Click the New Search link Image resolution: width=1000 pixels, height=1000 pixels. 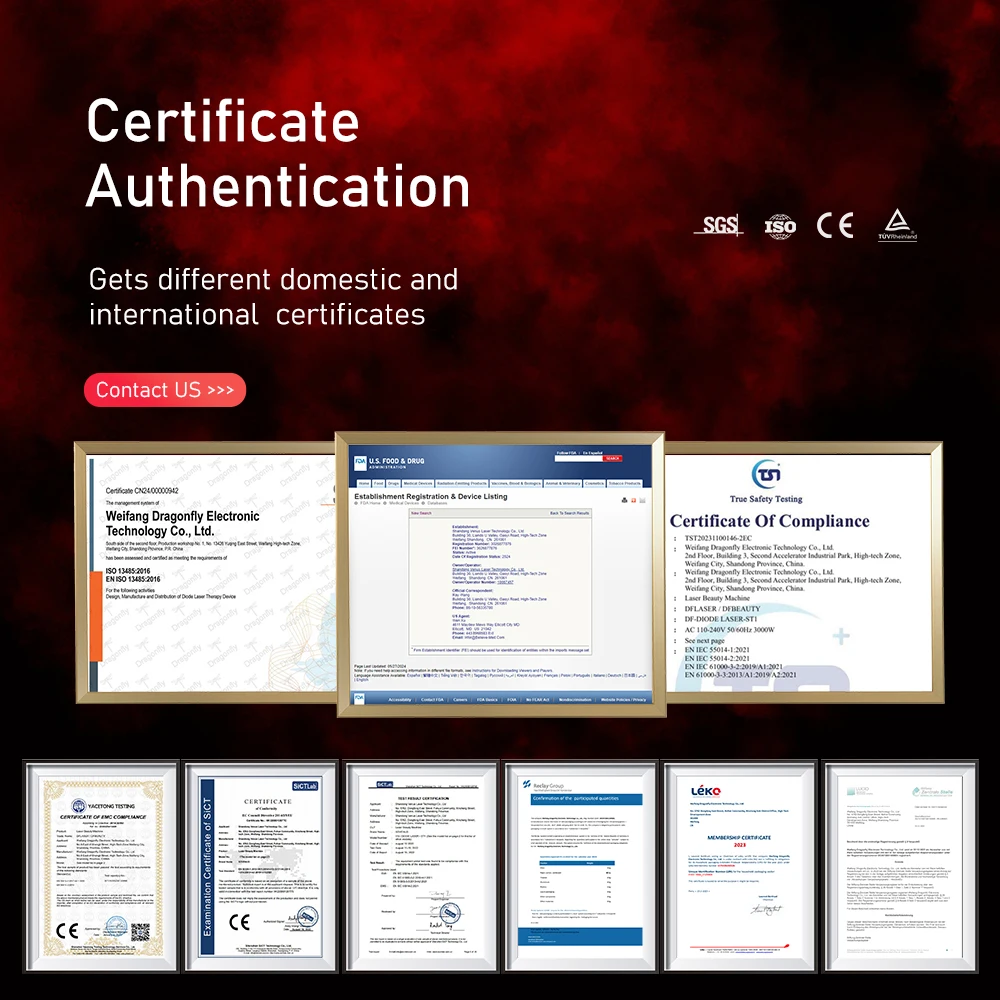click(421, 513)
